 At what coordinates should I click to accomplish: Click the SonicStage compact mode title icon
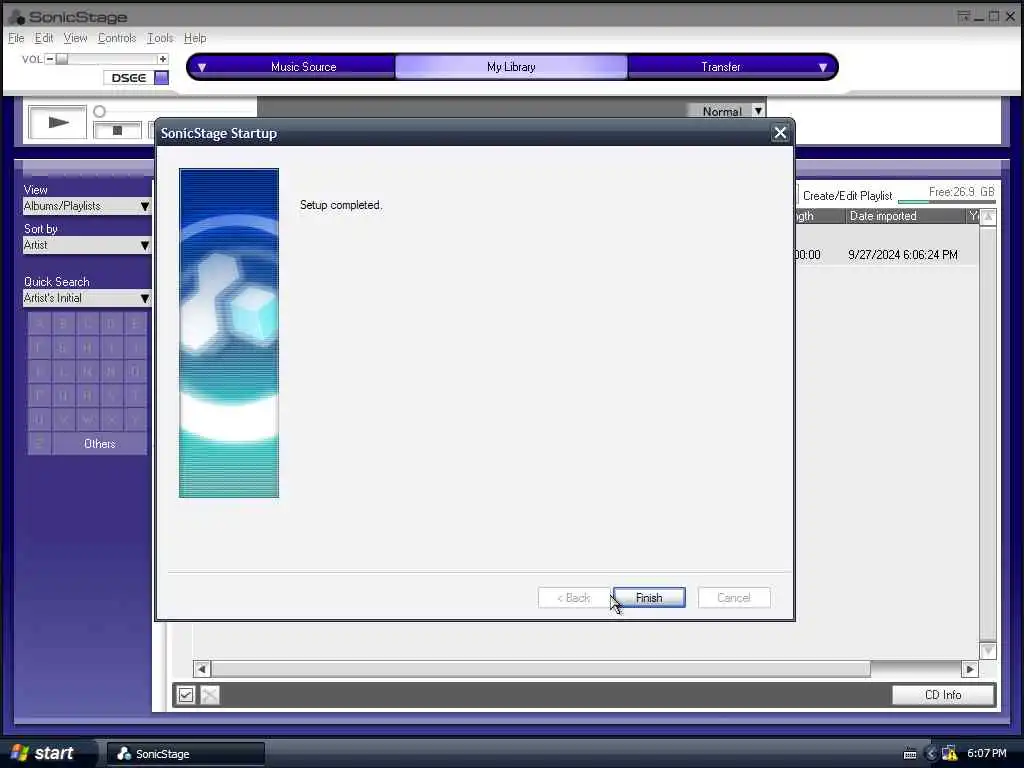coord(963,16)
